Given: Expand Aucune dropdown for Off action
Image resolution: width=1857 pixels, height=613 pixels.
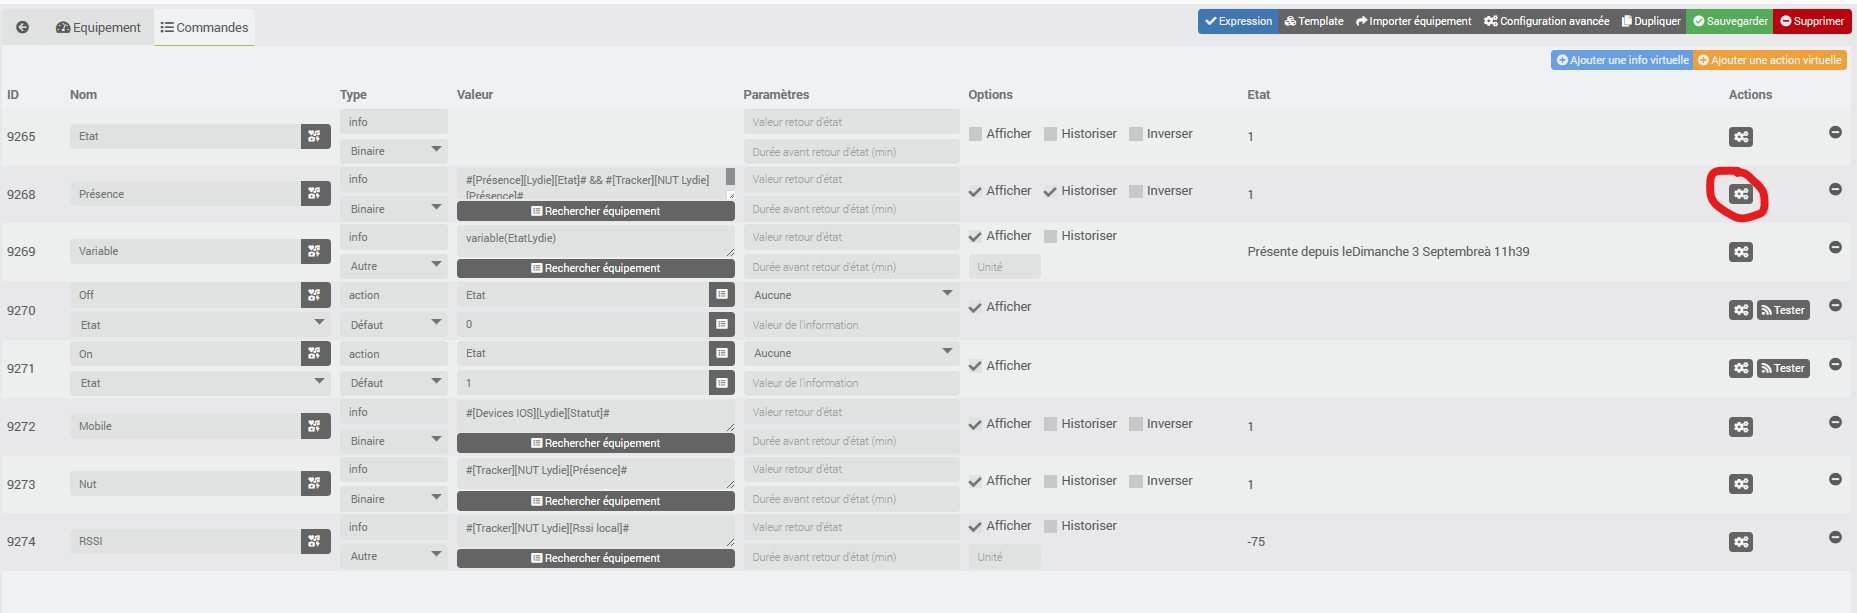Looking at the screenshot, I should [x=850, y=295].
